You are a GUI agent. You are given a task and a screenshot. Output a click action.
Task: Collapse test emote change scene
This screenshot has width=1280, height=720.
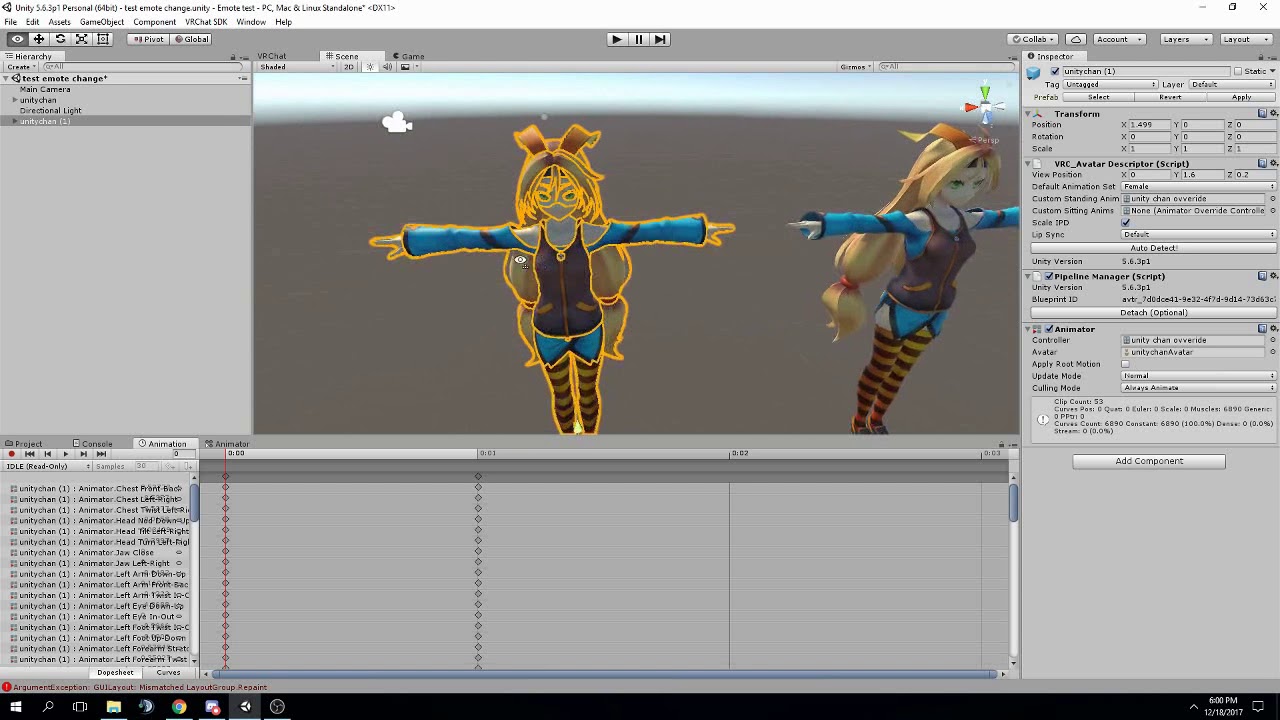point(6,78)
